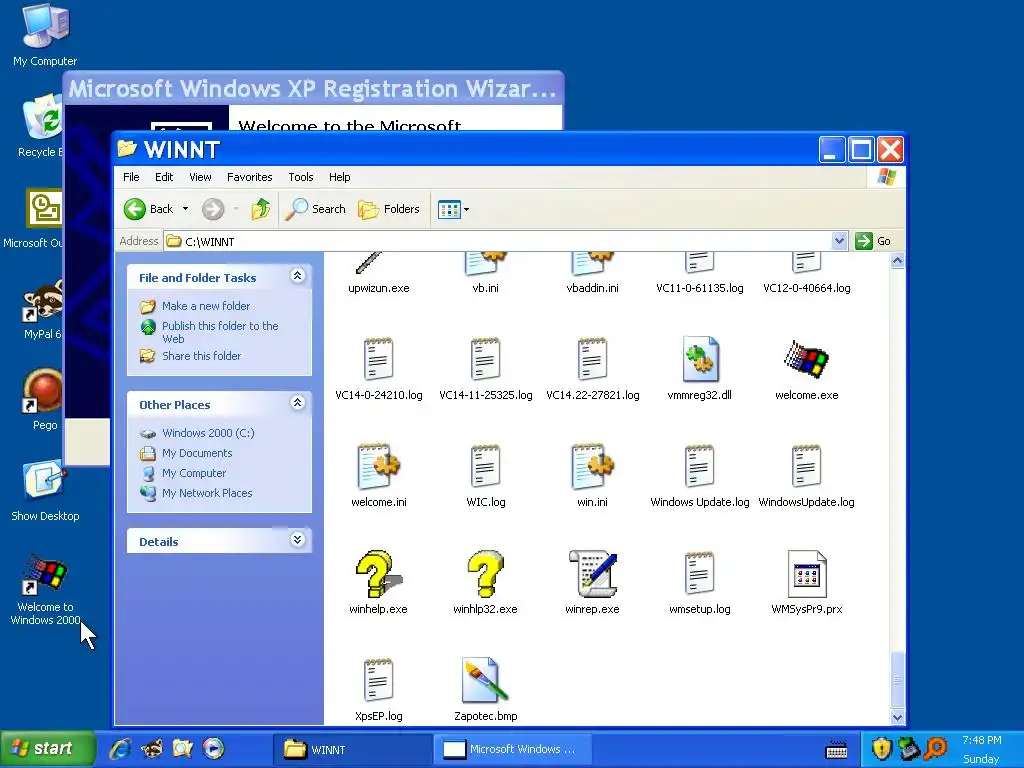Screen dimensions: 1024x768
Task: Select the wmsetup.log file icon
Action: (x=699, y=573)
